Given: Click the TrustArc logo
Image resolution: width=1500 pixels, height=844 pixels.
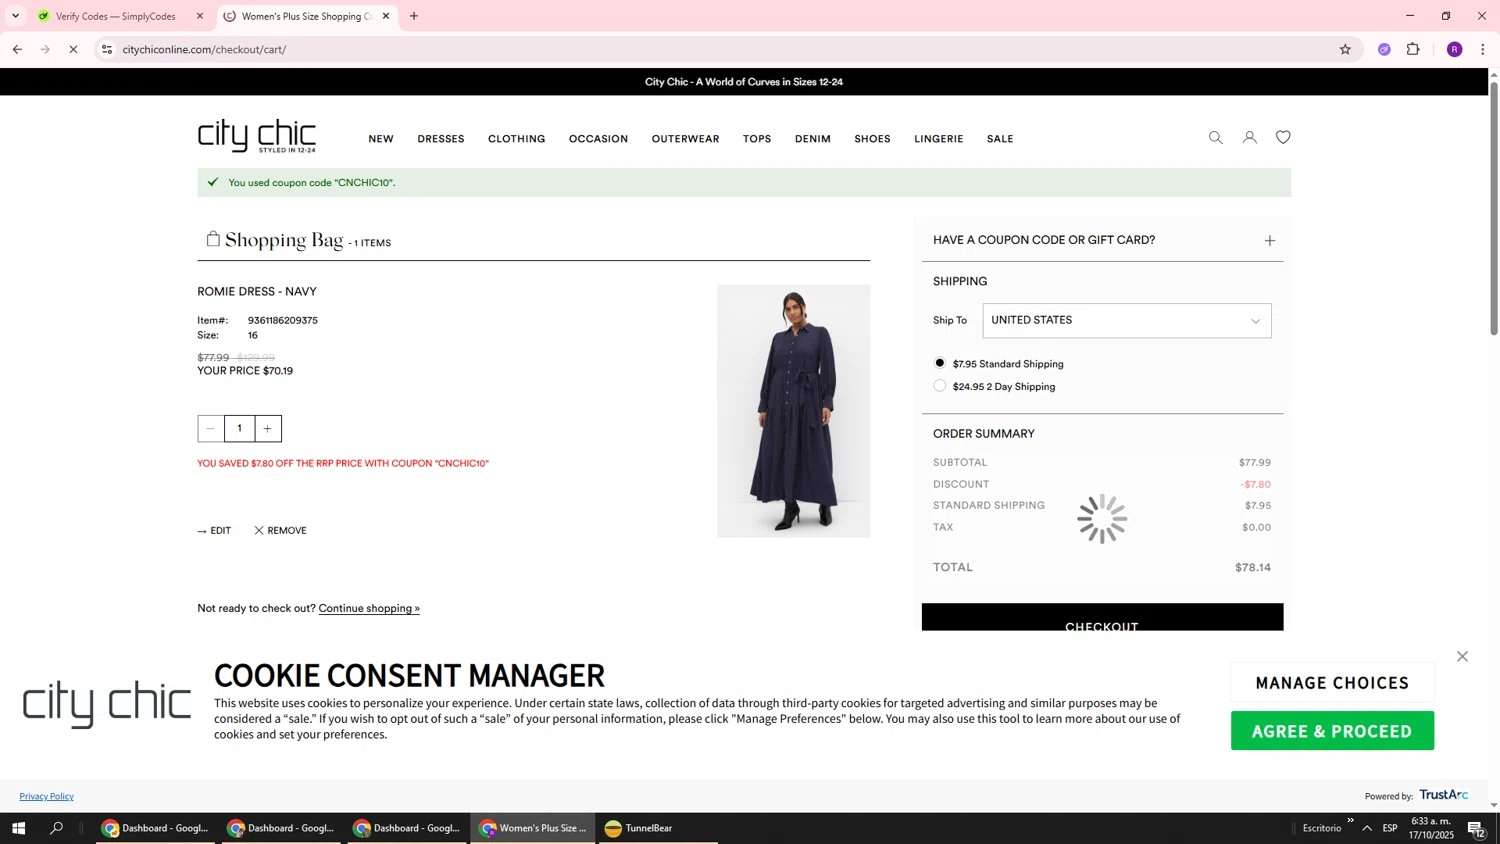Looking at the screenshot, I should [x=1444, y=795].
